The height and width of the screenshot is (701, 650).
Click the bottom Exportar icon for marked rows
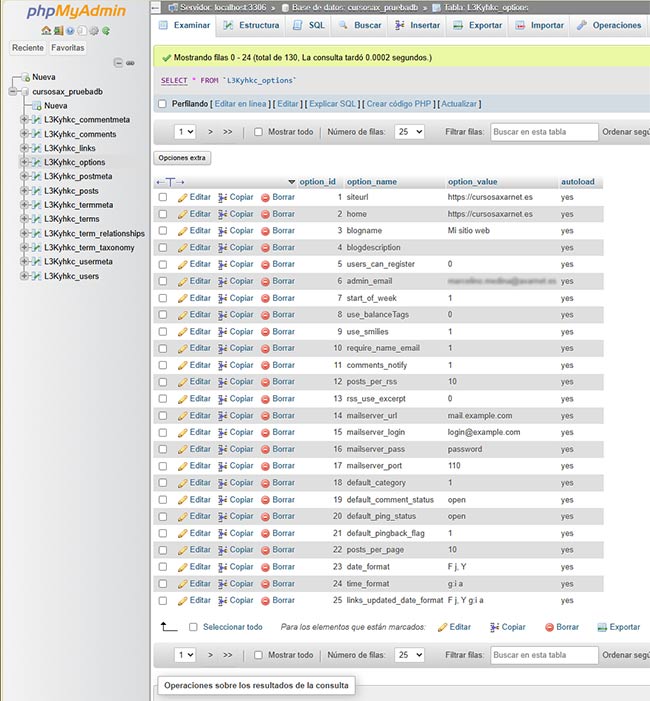click(x=603, y=627)
